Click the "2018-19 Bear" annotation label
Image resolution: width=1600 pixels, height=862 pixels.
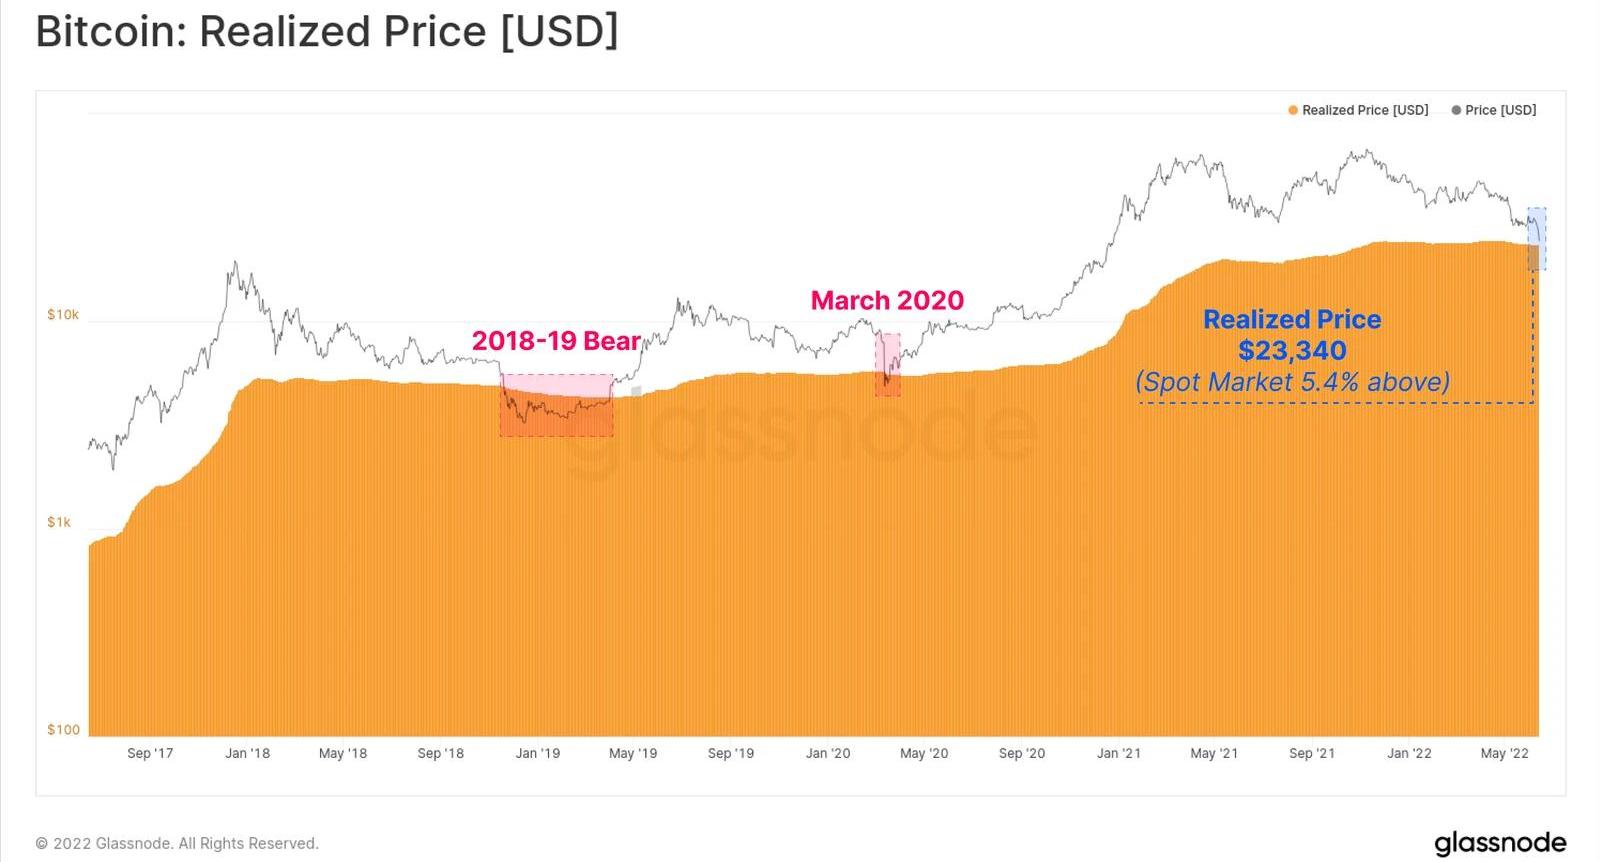[x=556, y=341]
